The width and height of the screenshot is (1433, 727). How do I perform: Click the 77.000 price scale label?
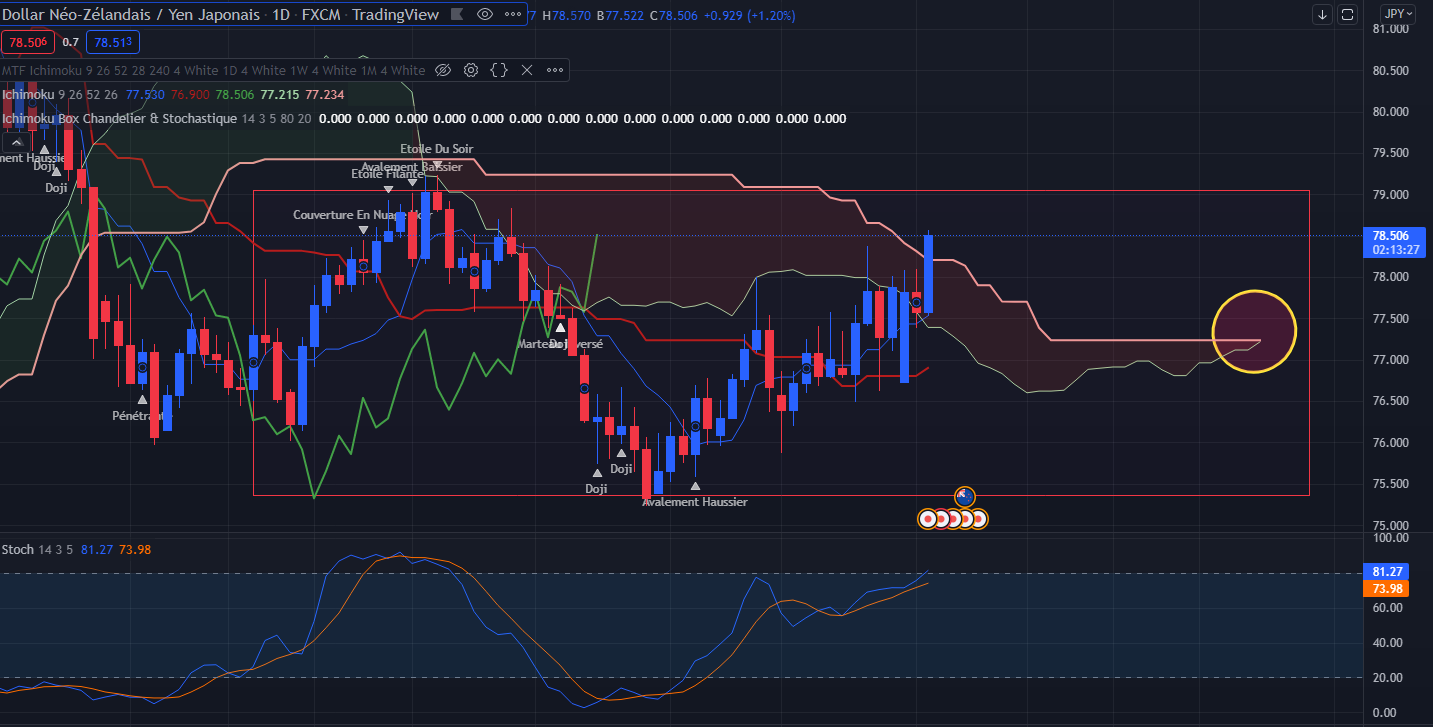click(1389, 360)
